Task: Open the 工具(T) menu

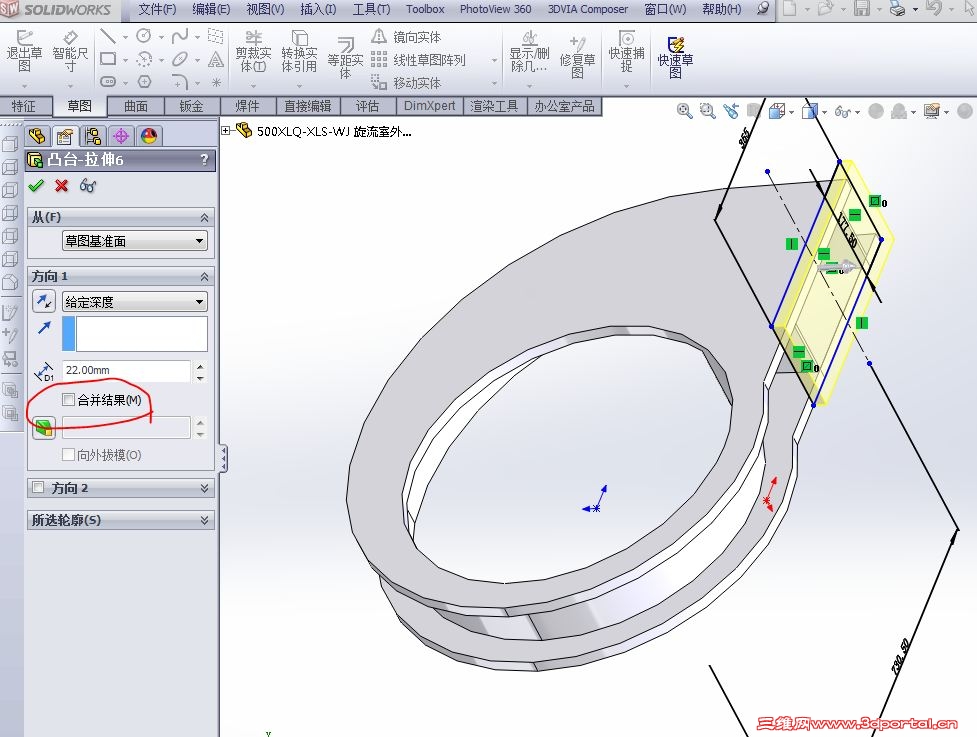Action: coord(371,9)
